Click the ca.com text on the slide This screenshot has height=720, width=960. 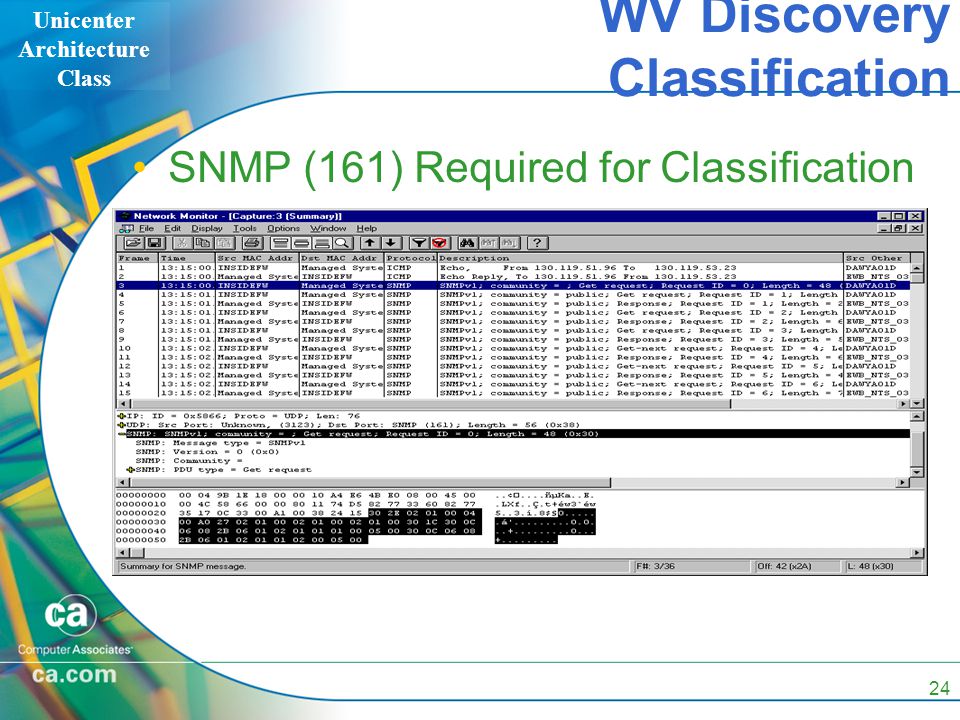(x=74, y=674)
